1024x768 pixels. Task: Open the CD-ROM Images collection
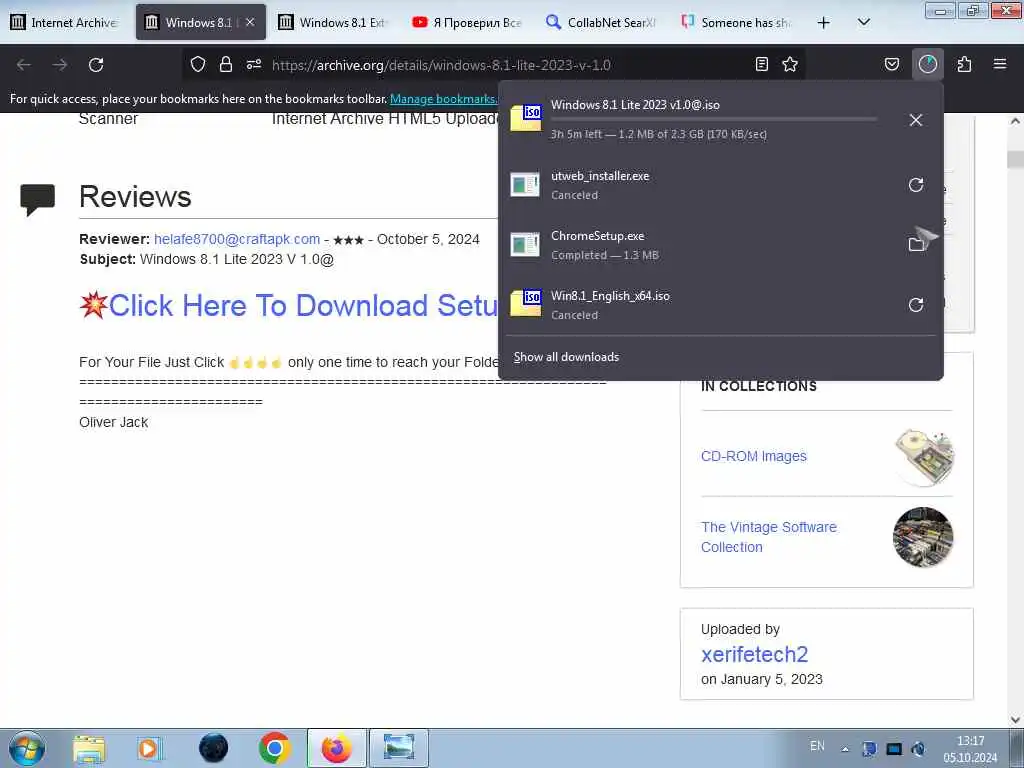(x=754, y=456)
